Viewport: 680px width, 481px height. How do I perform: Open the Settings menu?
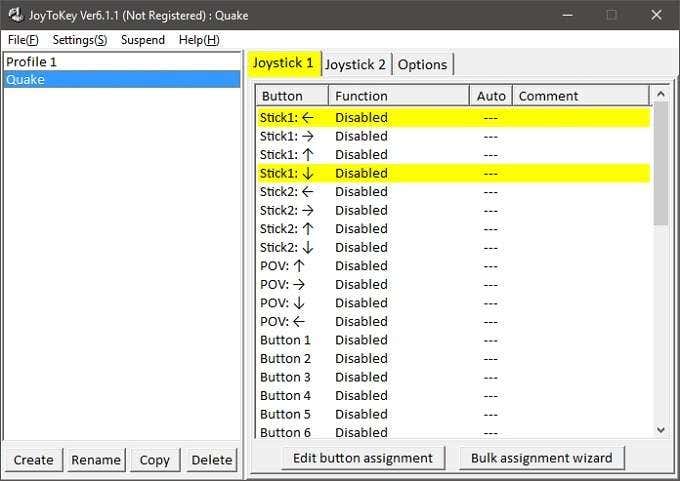(80, 40)
